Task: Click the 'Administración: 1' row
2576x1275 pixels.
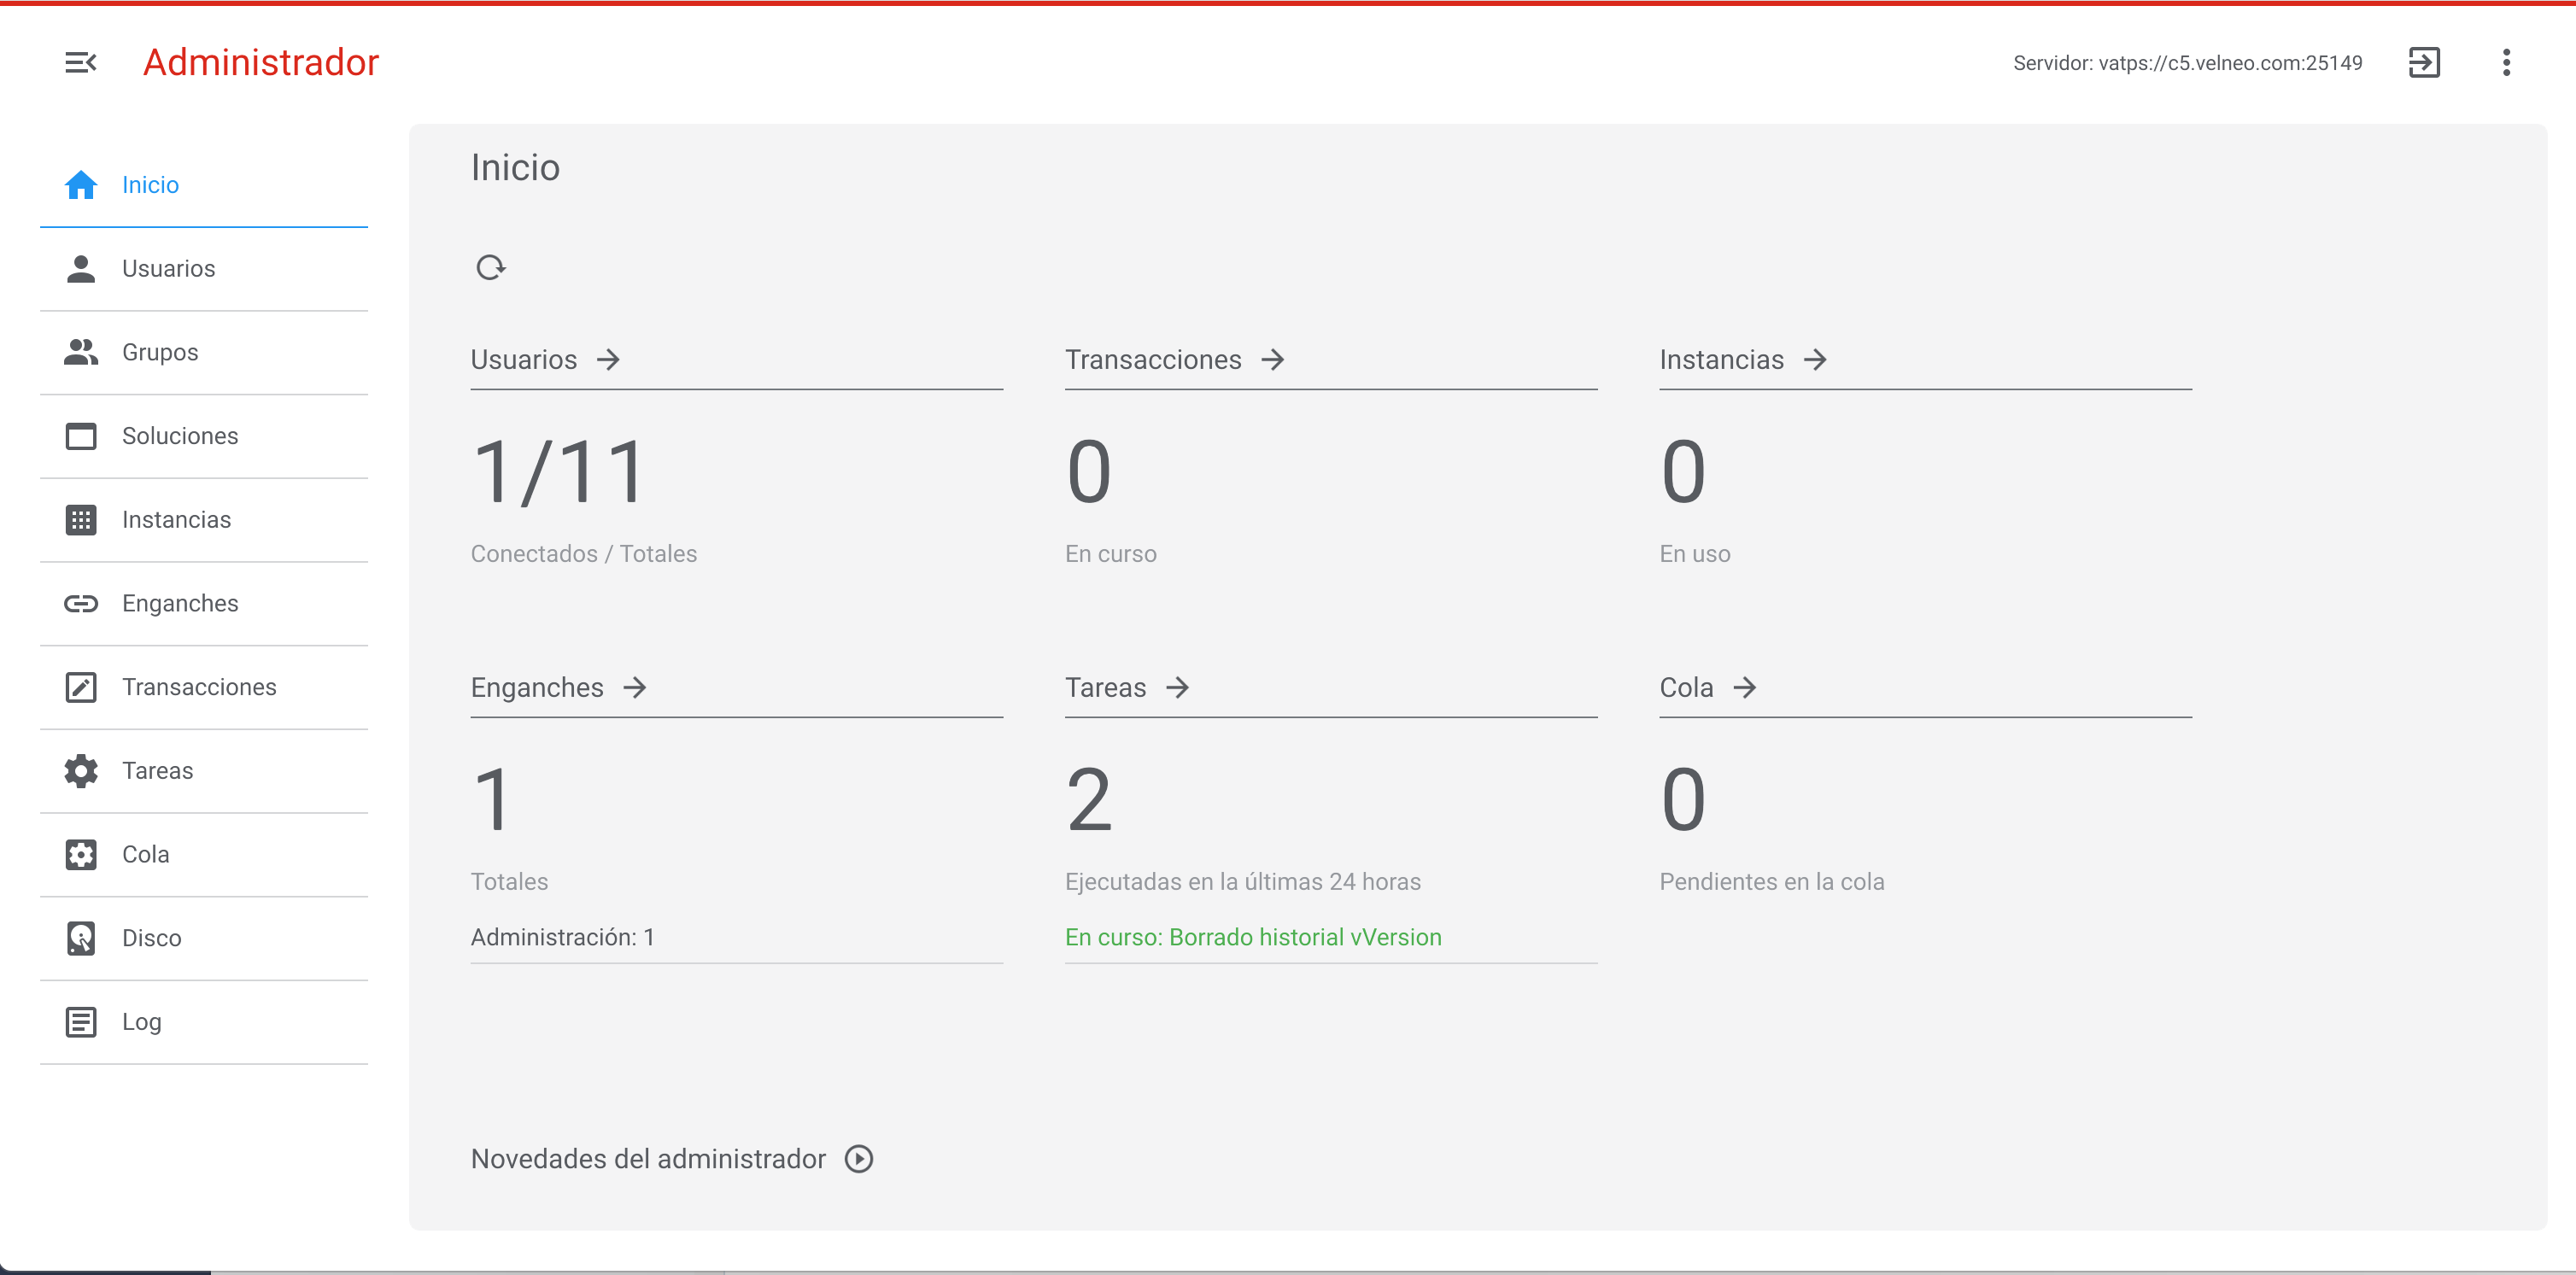Action: 736,937
